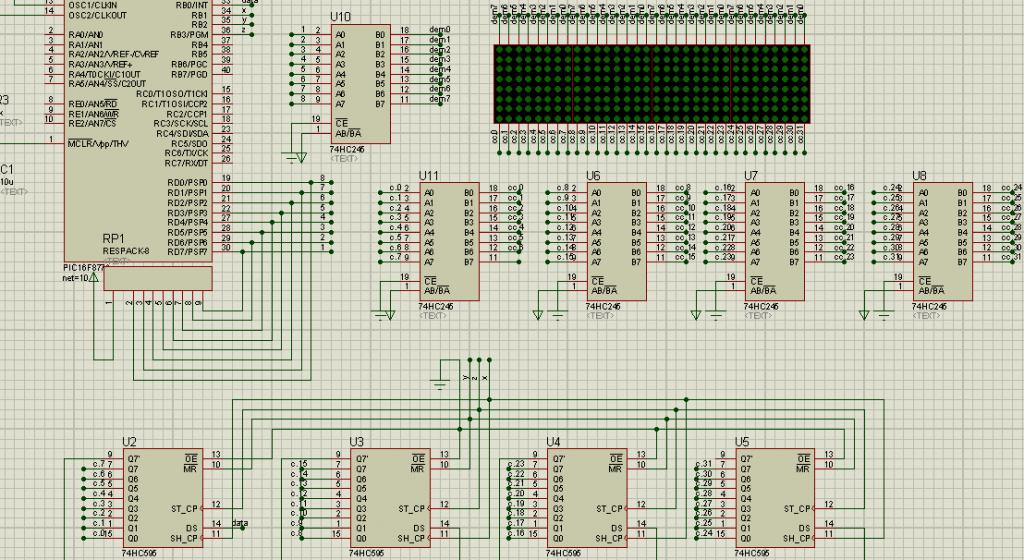Click the U7 reference label
Image resolution: width=1024 pixels, height=560 pixels.
tap(751, 176)
